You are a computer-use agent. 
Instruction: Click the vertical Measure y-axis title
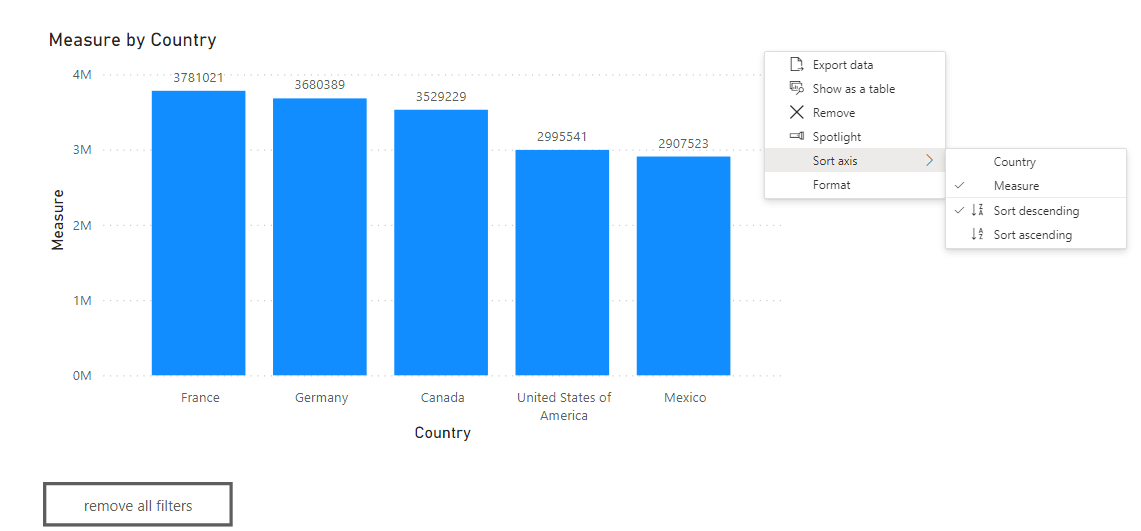[x=58, y=220]
